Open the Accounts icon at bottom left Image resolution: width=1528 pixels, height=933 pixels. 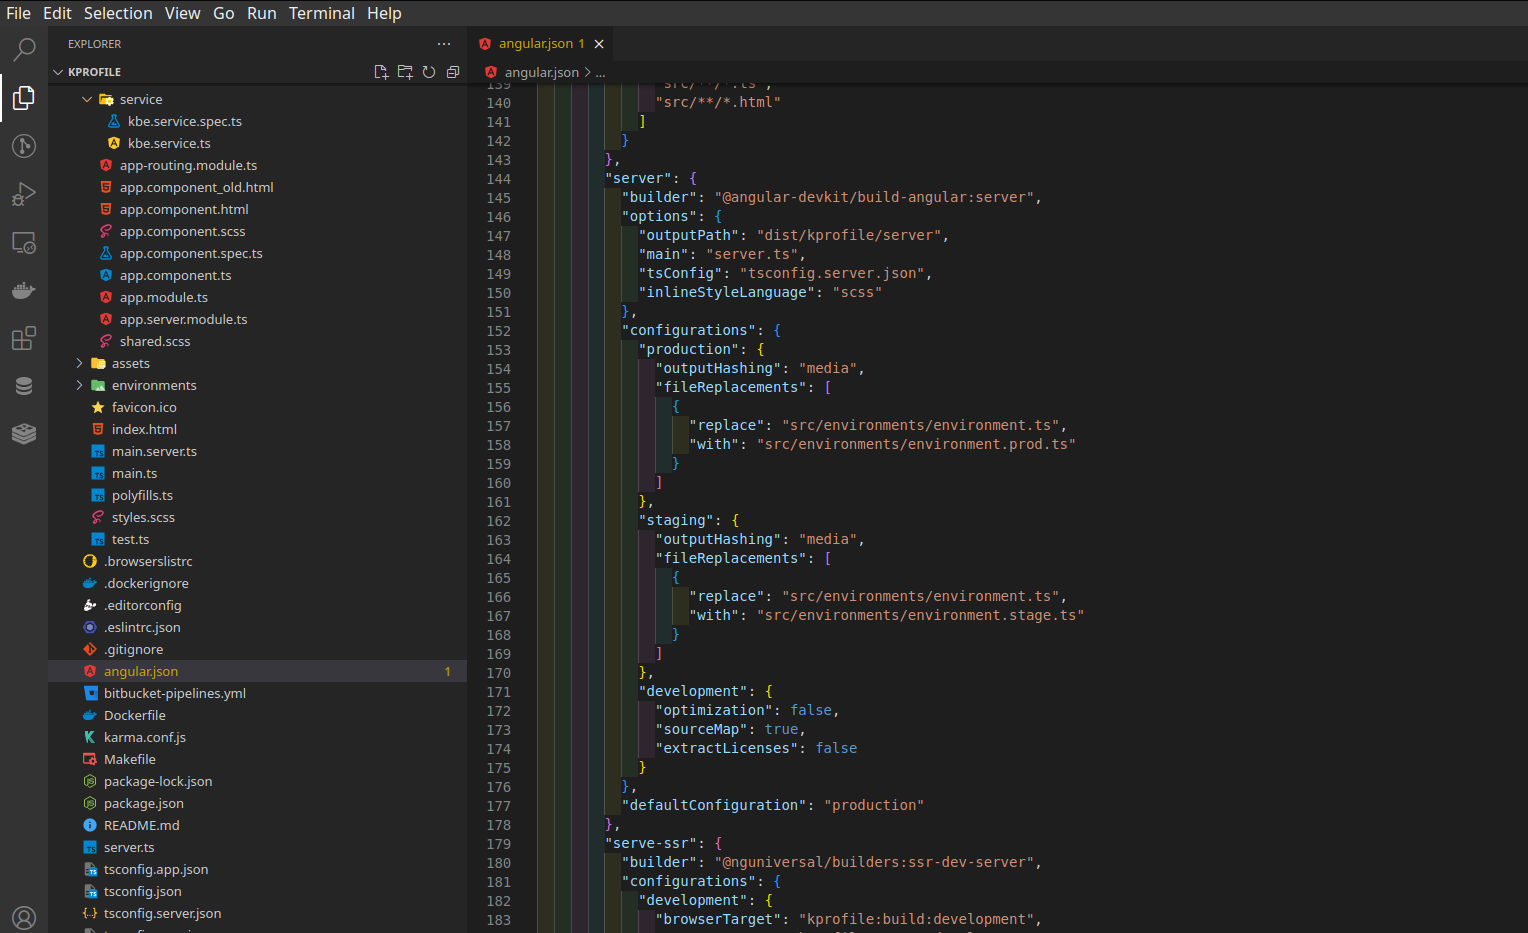tap(24, 917)
